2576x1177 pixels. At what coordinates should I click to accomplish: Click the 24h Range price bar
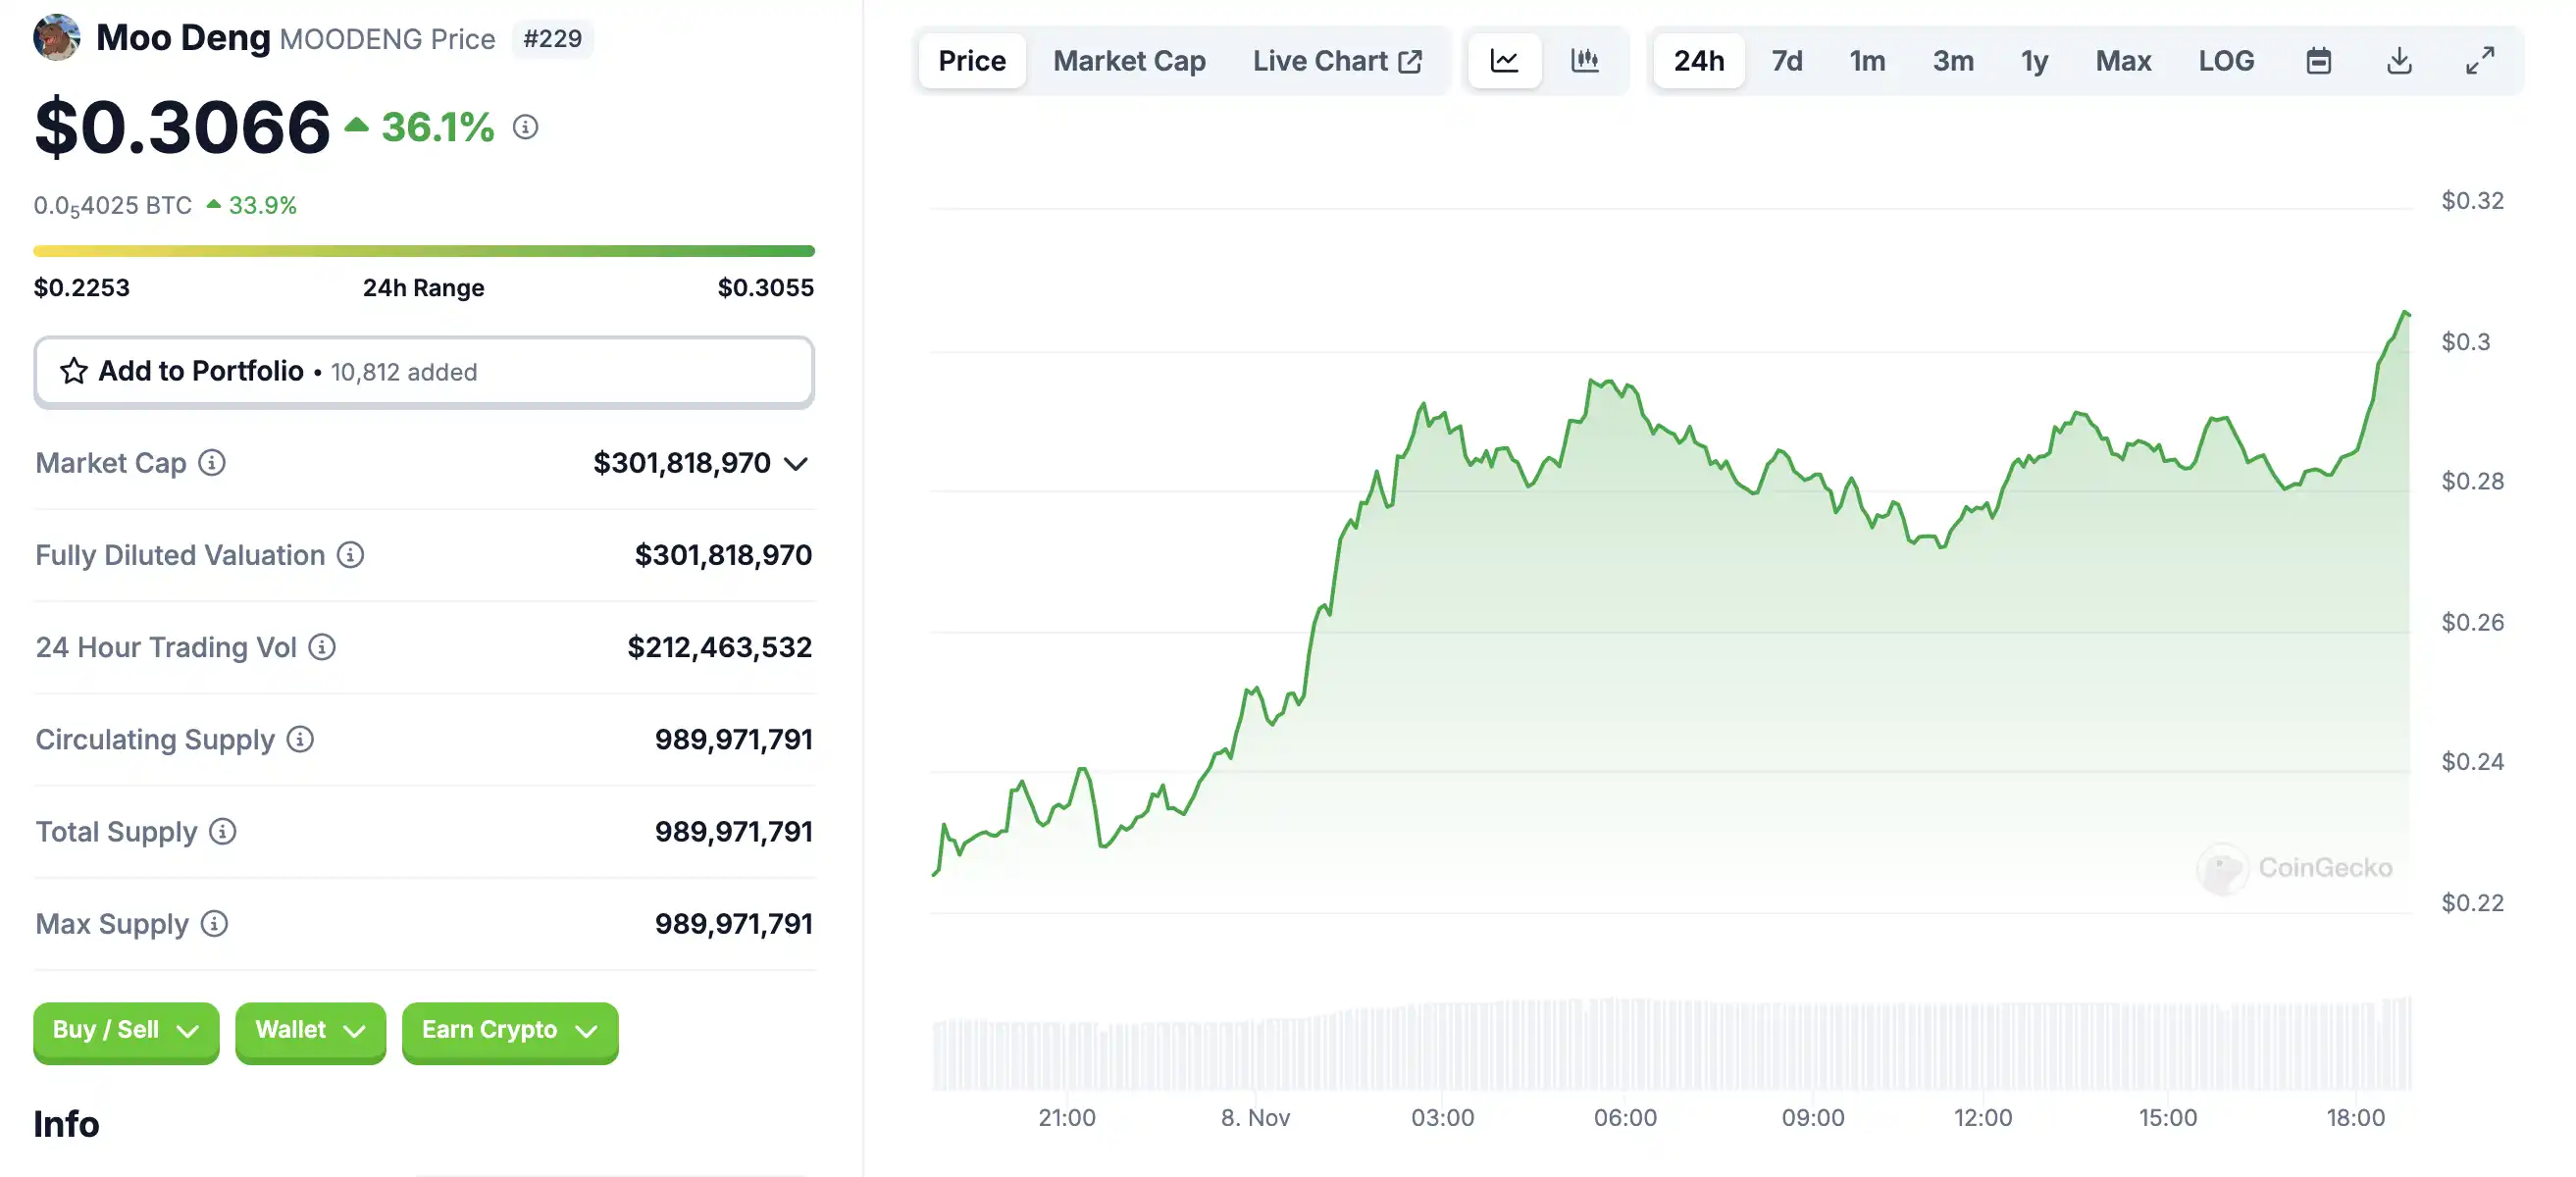pos(423,251)
